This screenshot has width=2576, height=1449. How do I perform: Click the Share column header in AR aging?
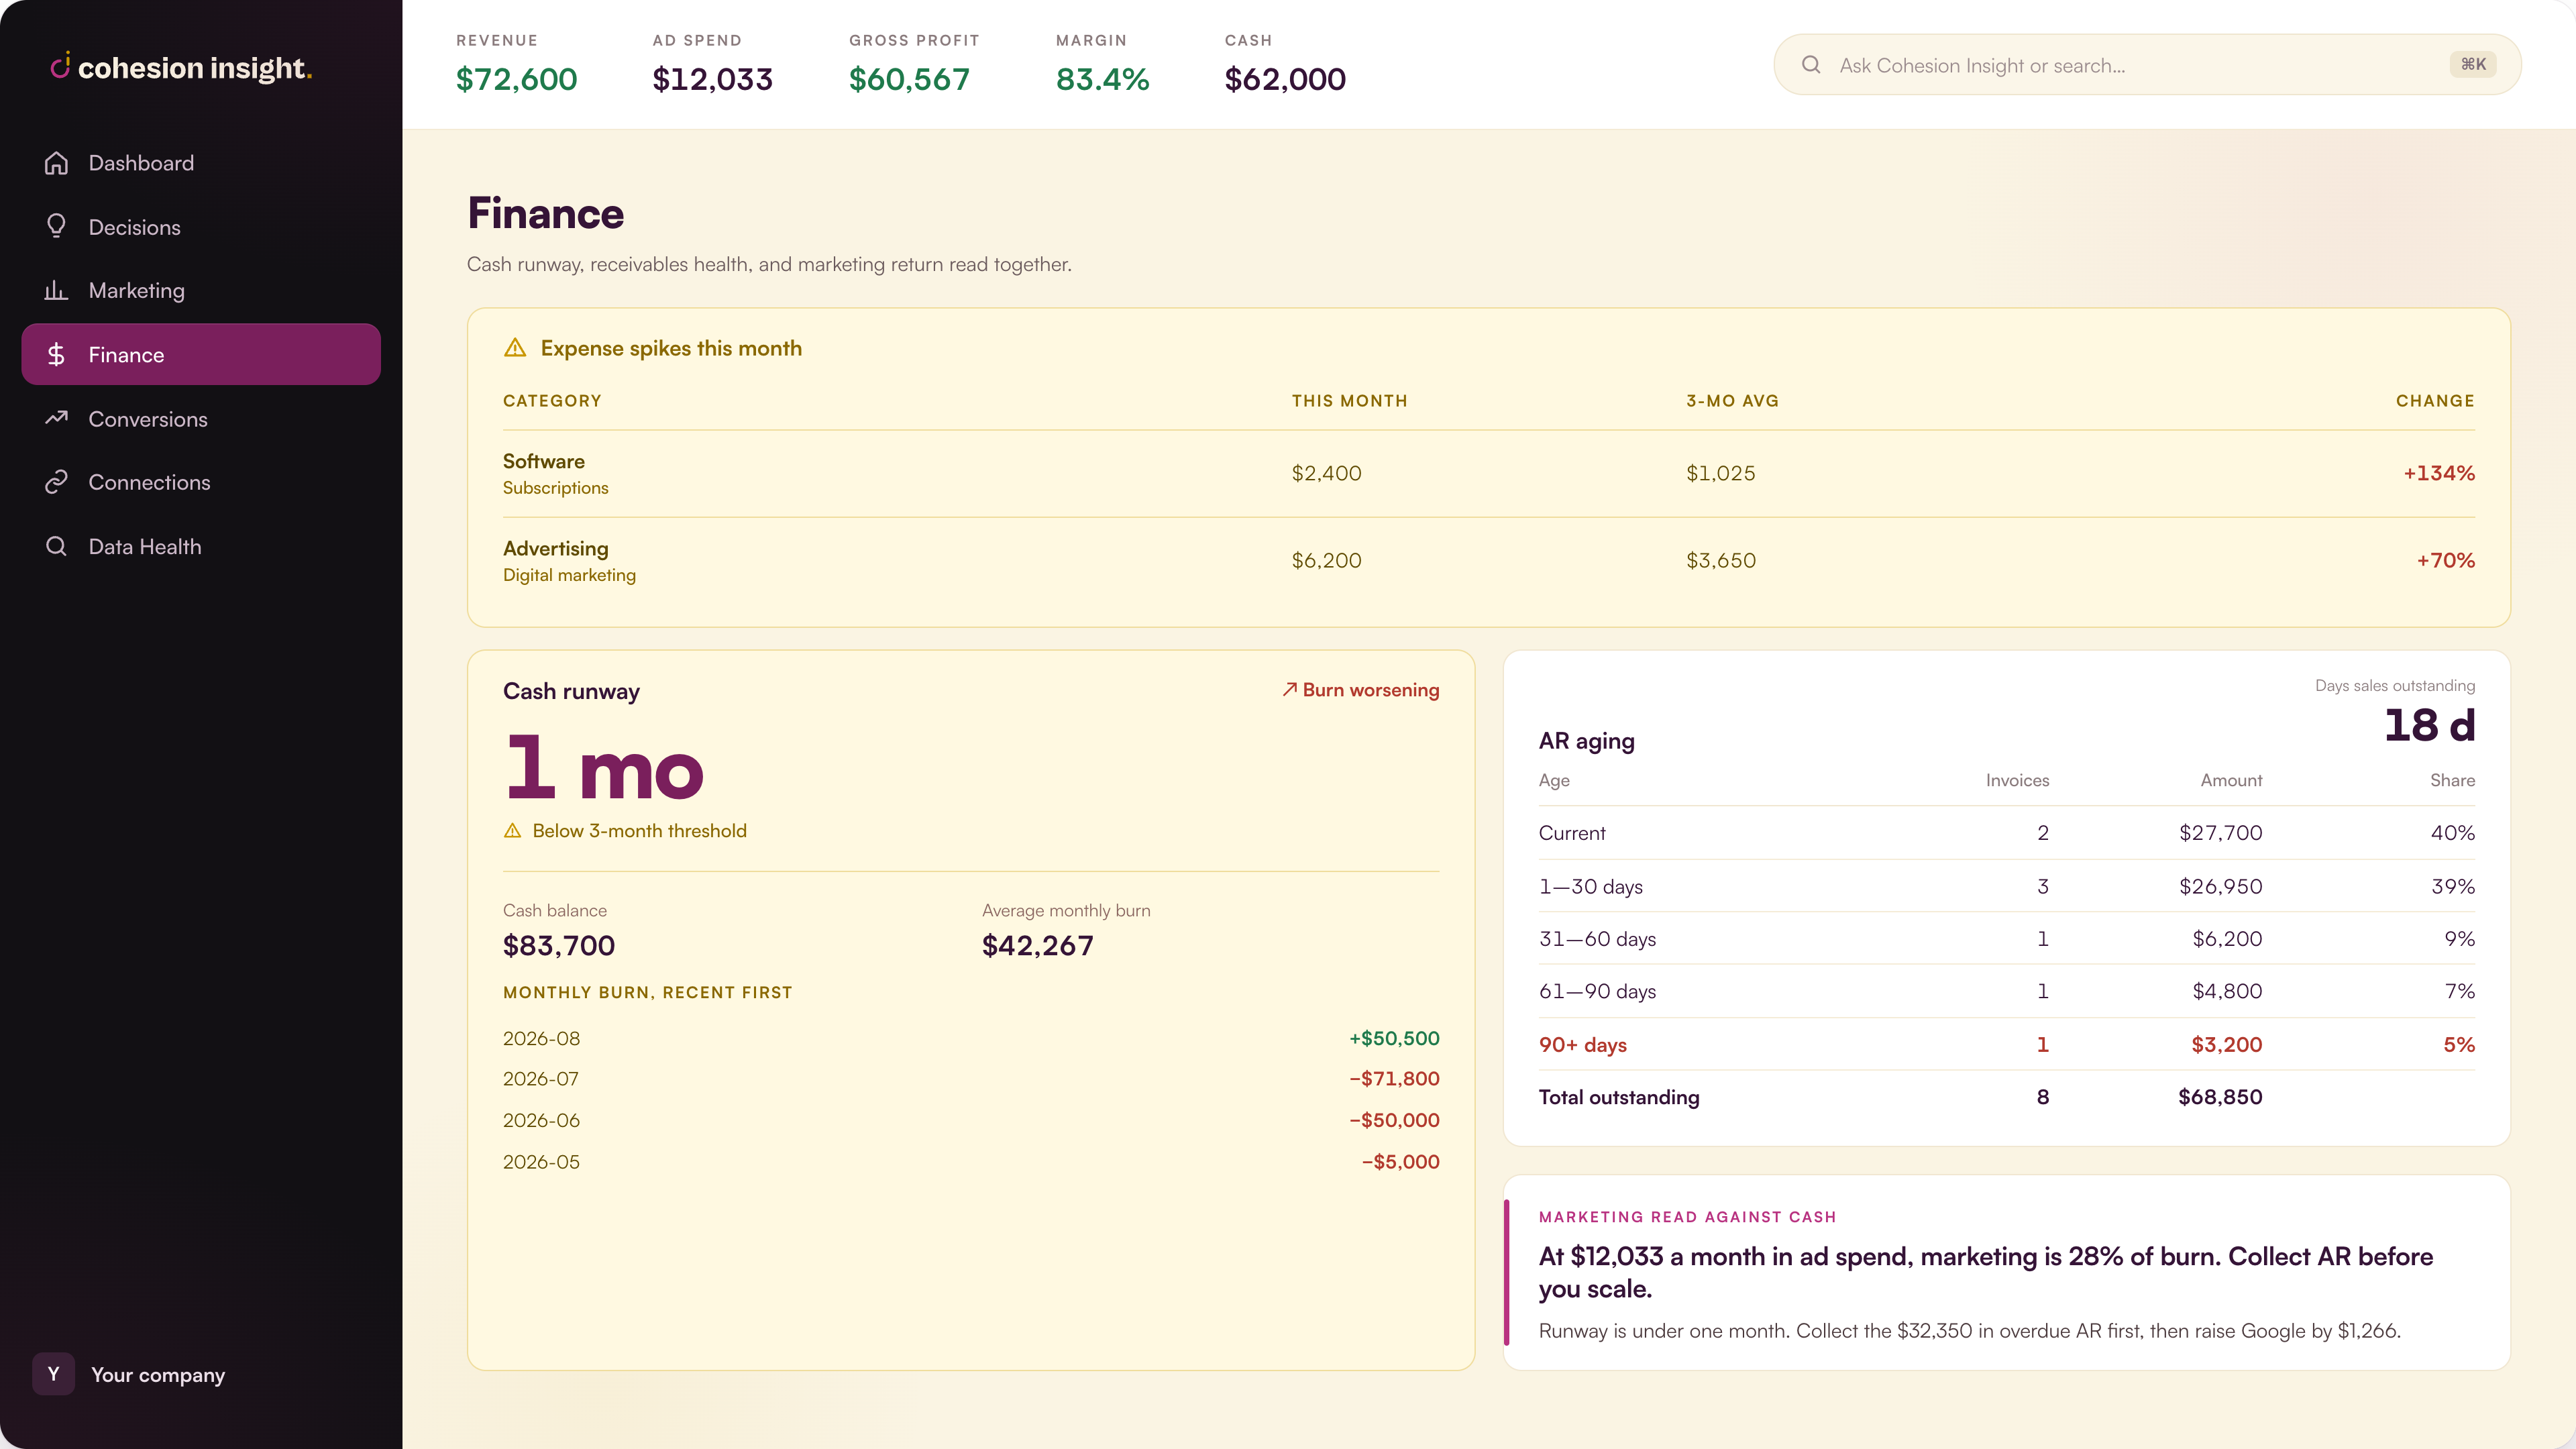coord(2452,780)
